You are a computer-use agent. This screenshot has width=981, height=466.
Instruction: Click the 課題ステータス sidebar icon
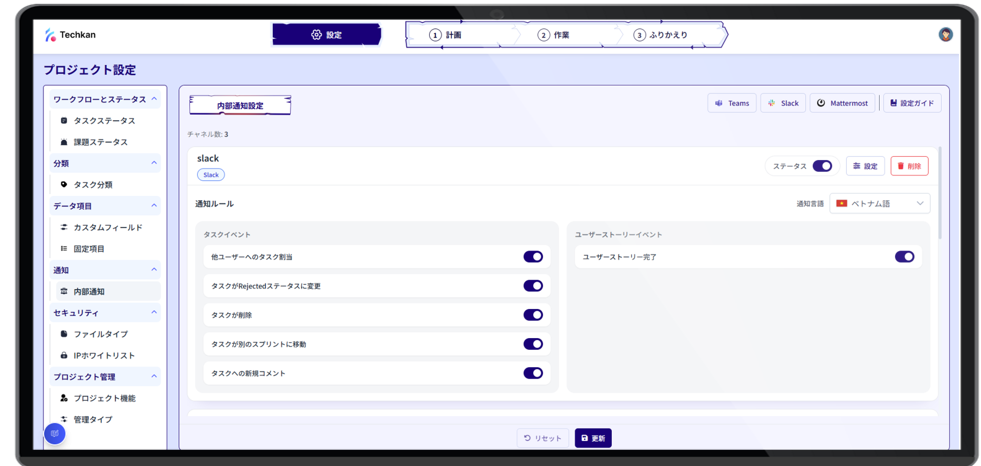click(64, 142)
